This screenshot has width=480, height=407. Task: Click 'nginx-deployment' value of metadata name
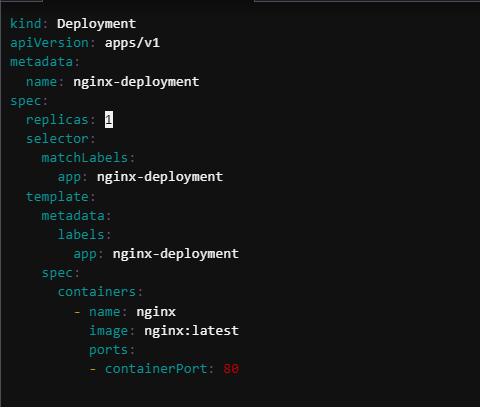tap(136, 82)
